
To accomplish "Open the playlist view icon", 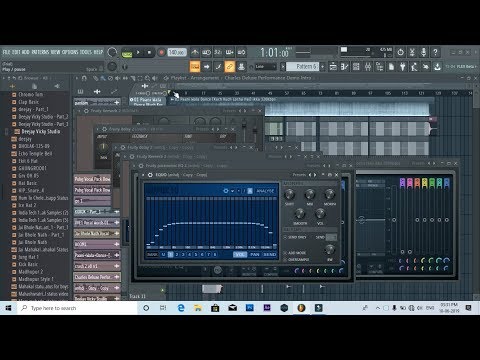I will click(333, 67).
